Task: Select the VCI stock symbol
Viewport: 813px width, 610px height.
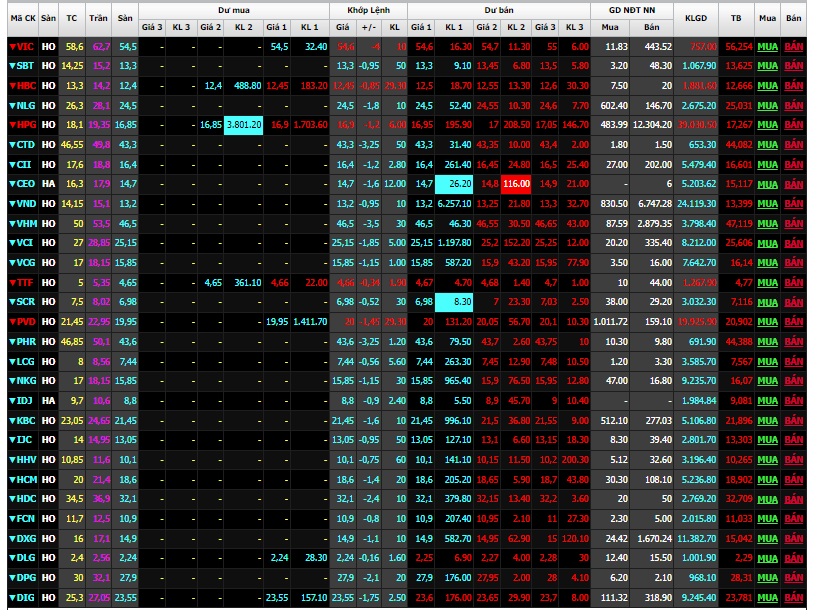Action: click(24, 243)
